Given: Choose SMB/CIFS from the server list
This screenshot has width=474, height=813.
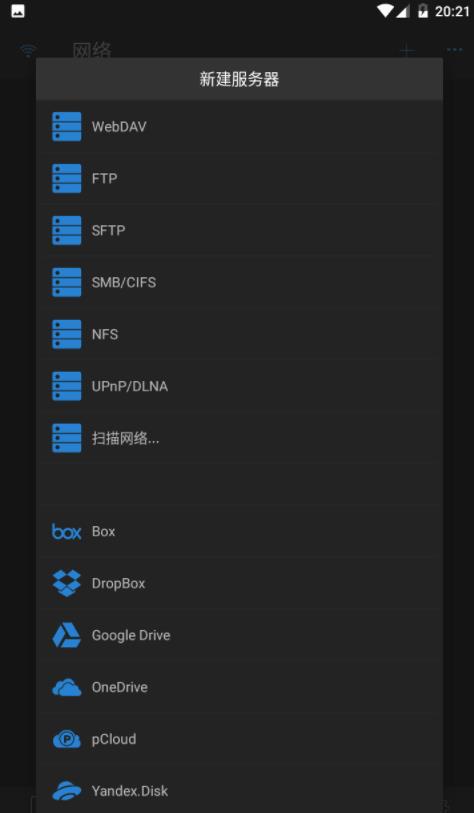Looking at the screenshot, I should 240,282.
